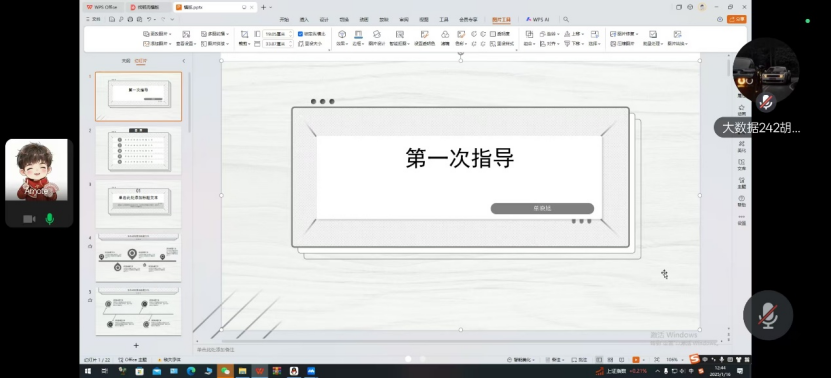The image size is (831, 378).
Task: Click the 清晰 sharpen picture icon
Action: click(x=445, y=35)
